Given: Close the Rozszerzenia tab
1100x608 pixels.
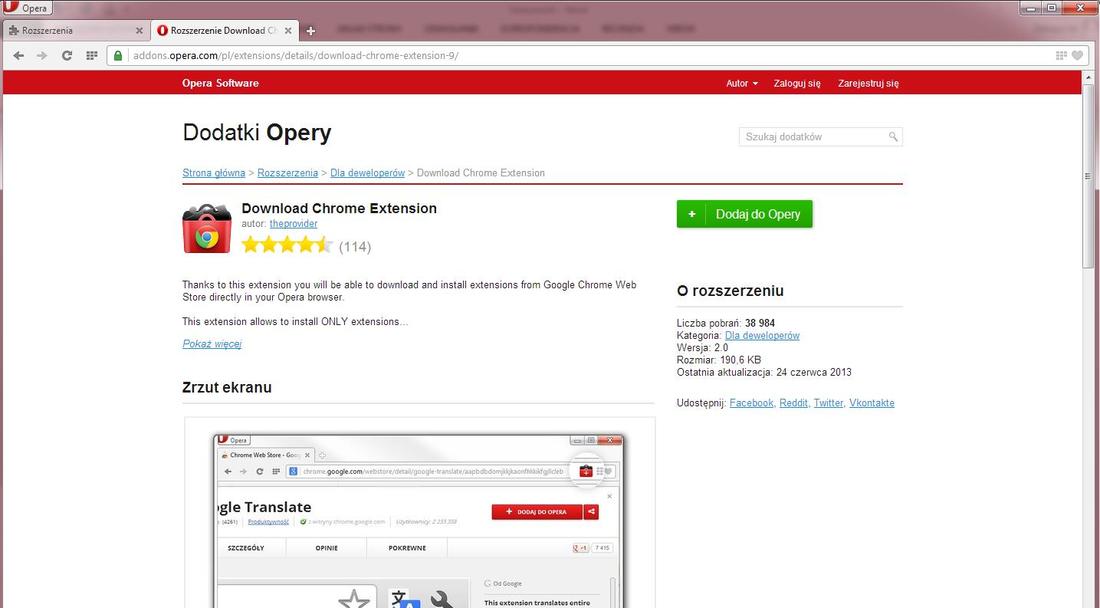Looking at the screenshot, I should coord(139,31).
